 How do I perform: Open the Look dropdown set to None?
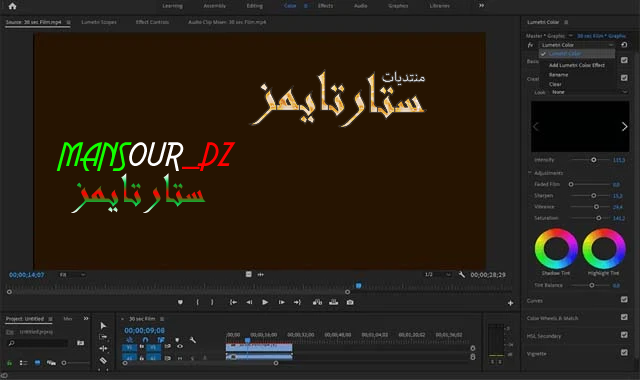[x=589, y=92]
